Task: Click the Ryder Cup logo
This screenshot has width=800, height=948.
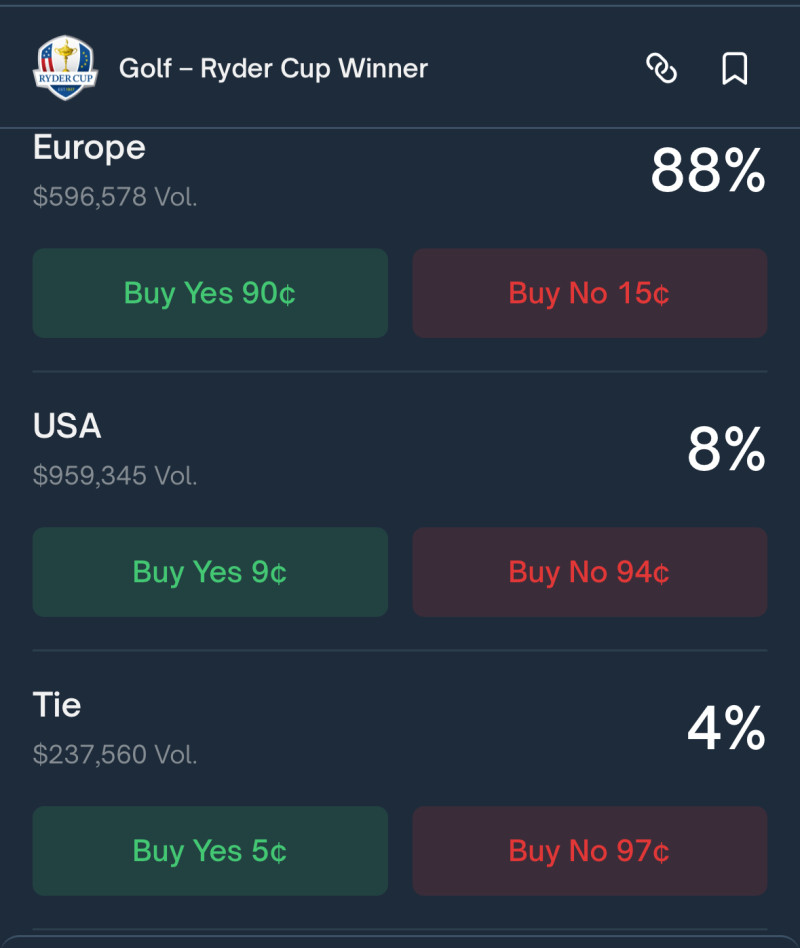Action: pyautogui.click(x=65, y=67)
